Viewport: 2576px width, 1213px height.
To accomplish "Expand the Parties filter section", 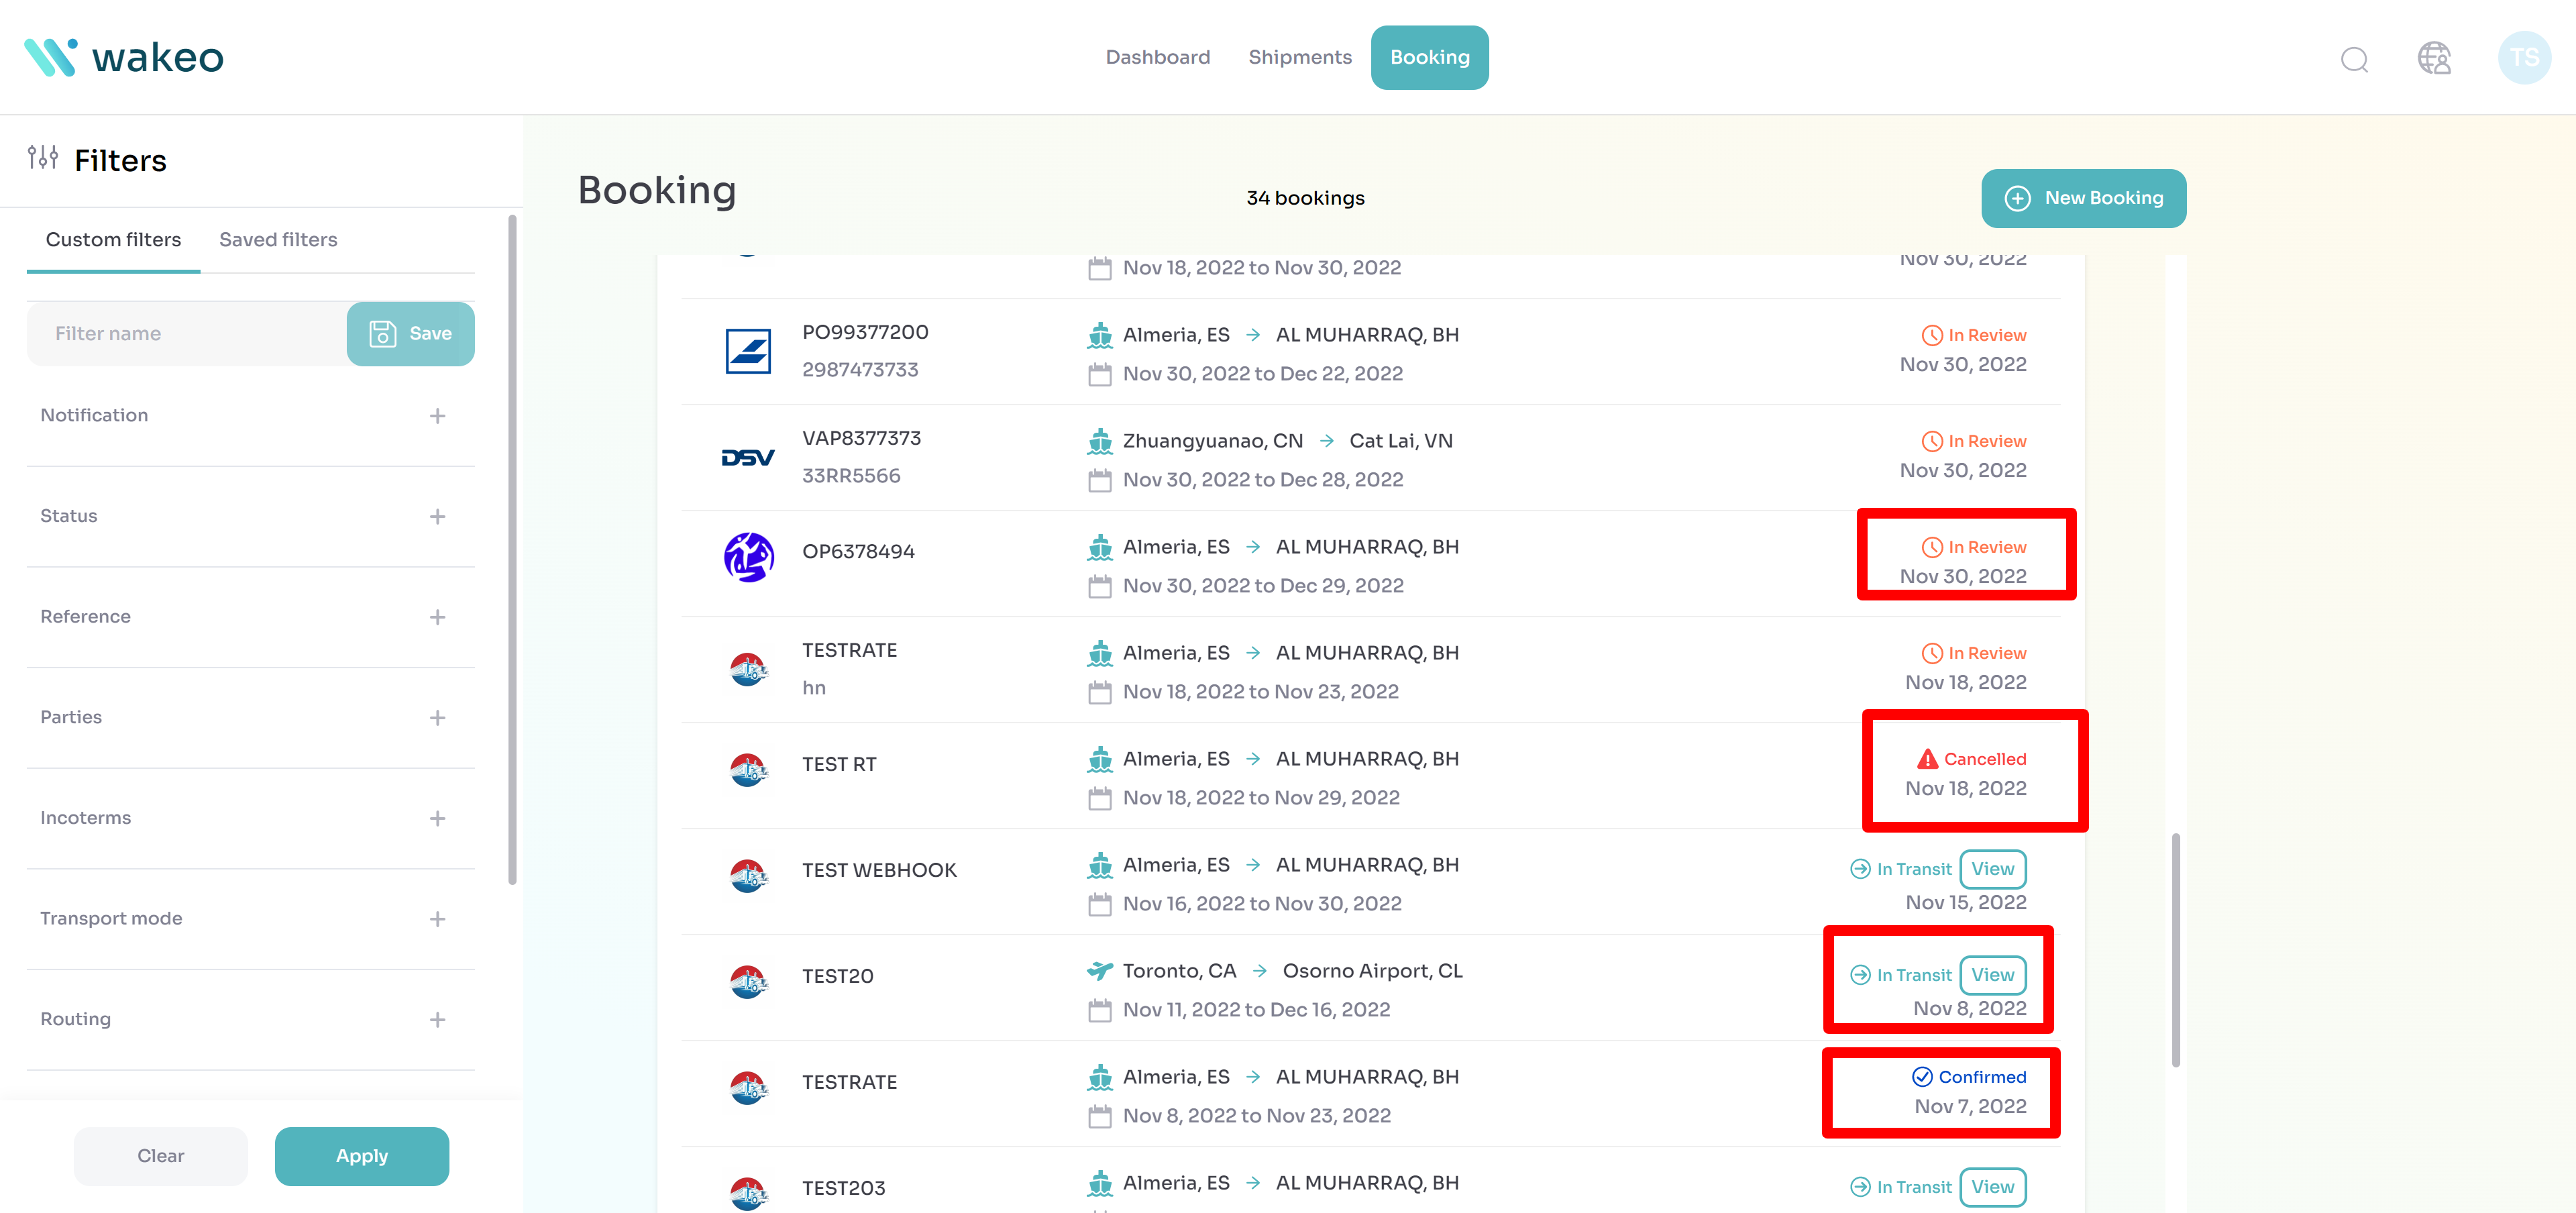I will 437,717.
